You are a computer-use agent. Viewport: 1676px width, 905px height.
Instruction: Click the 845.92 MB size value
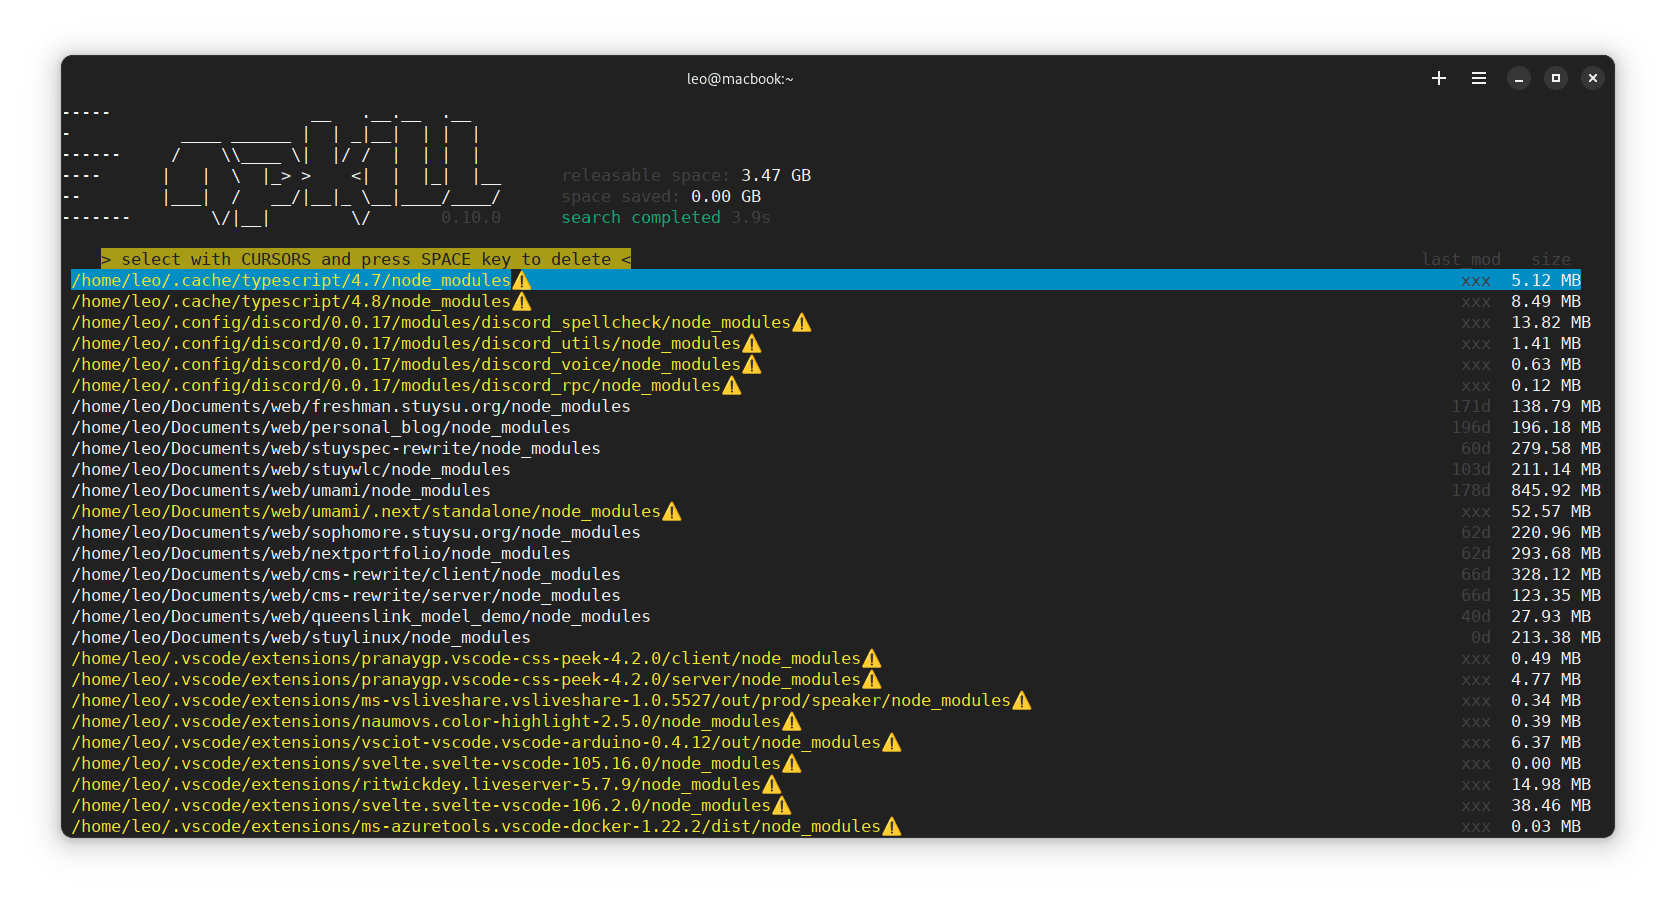click(x=1556, y=491)
